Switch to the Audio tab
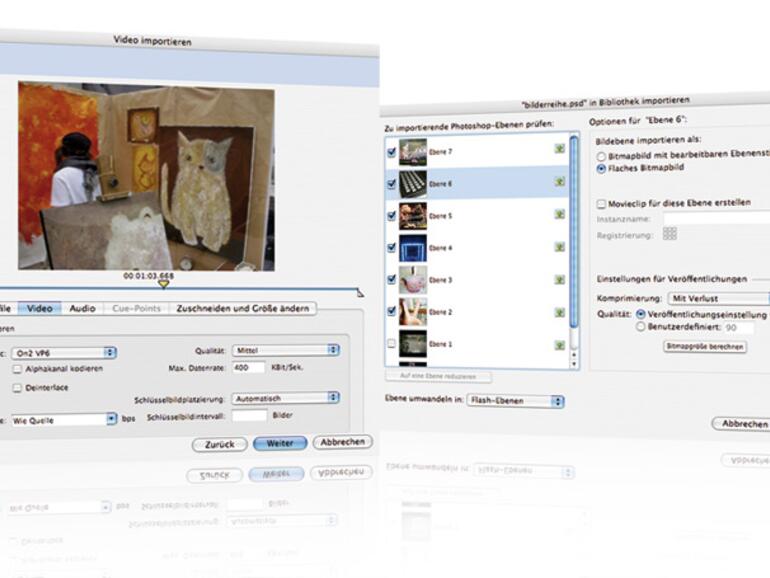This screenshot has width=770, height=578. [x=82, y=308]
